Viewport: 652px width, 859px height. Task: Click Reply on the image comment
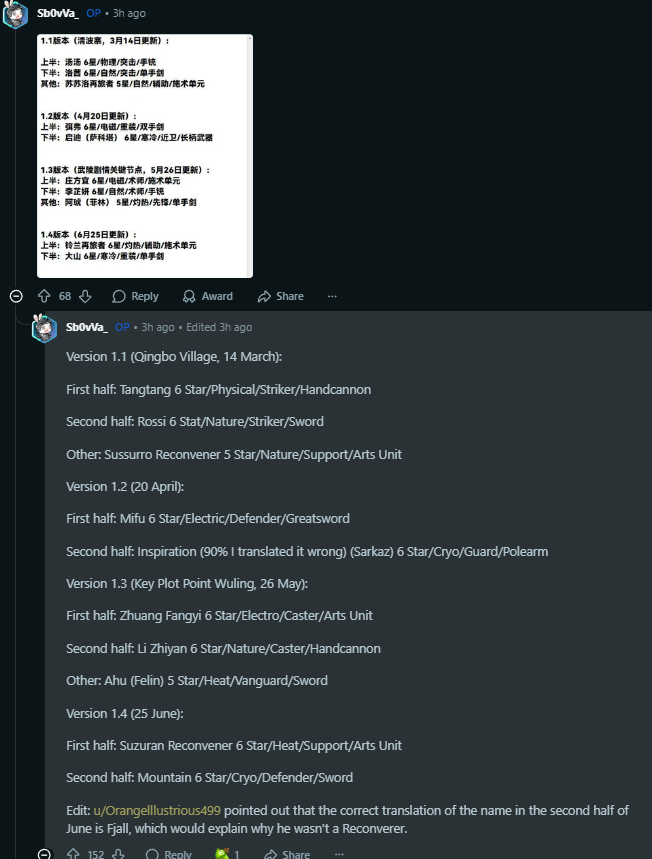click(x=135, y=296)
